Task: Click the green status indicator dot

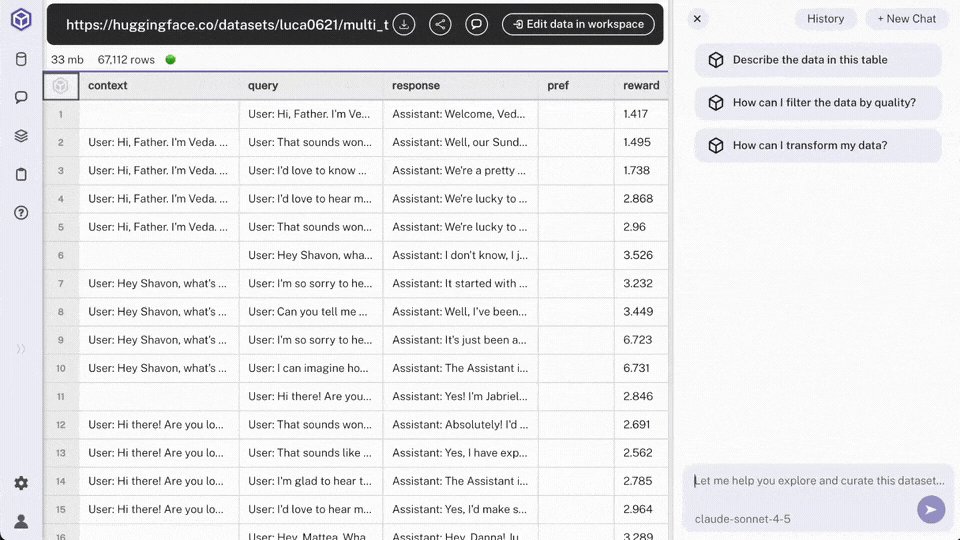Action: click(171, 59)
